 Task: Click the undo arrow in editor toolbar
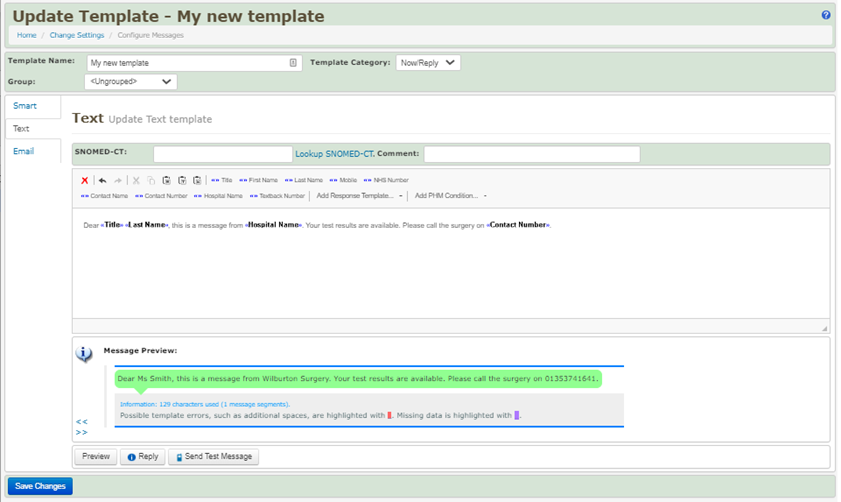coord(102,181)
